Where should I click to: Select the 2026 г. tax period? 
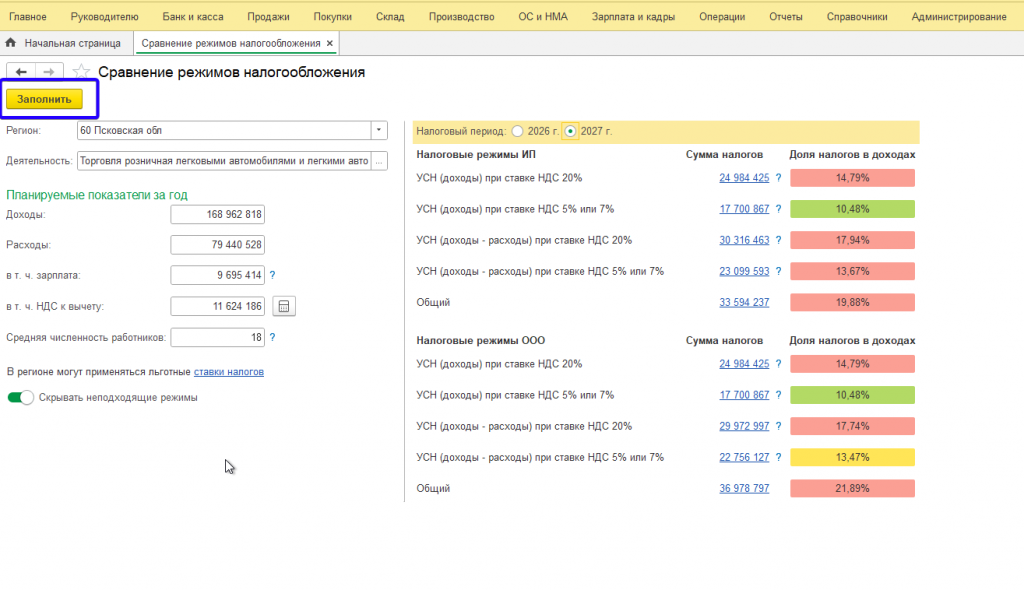coord(518,131)
